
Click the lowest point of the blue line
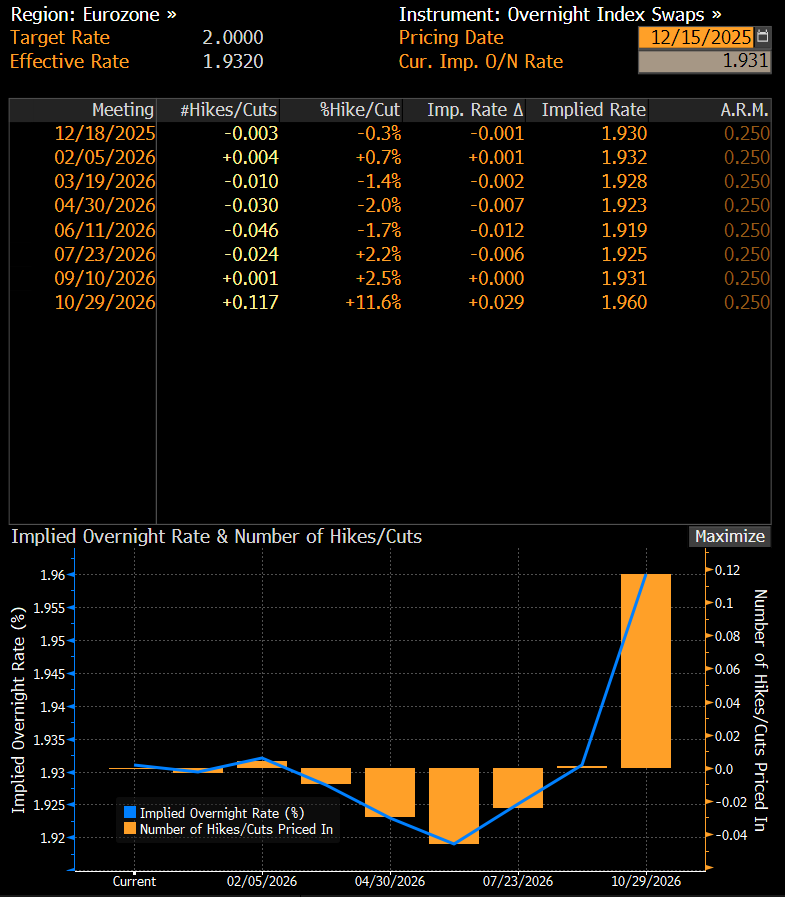454,844
